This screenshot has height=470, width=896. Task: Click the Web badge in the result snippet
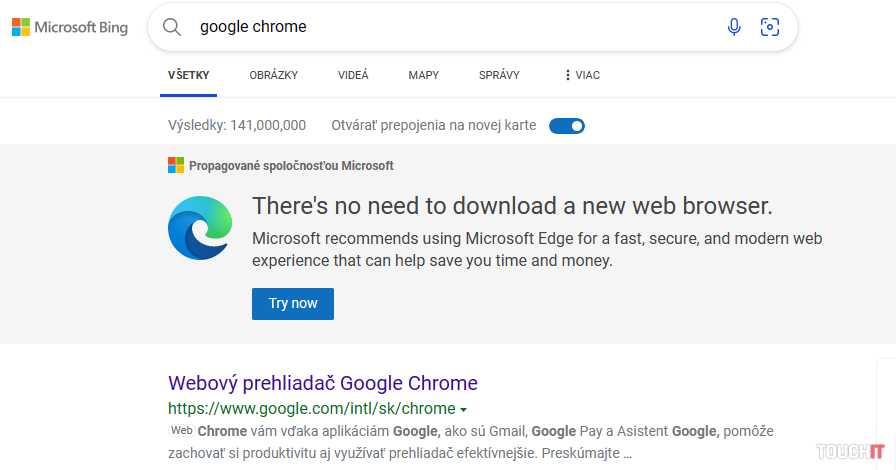[x=181, y=430]
